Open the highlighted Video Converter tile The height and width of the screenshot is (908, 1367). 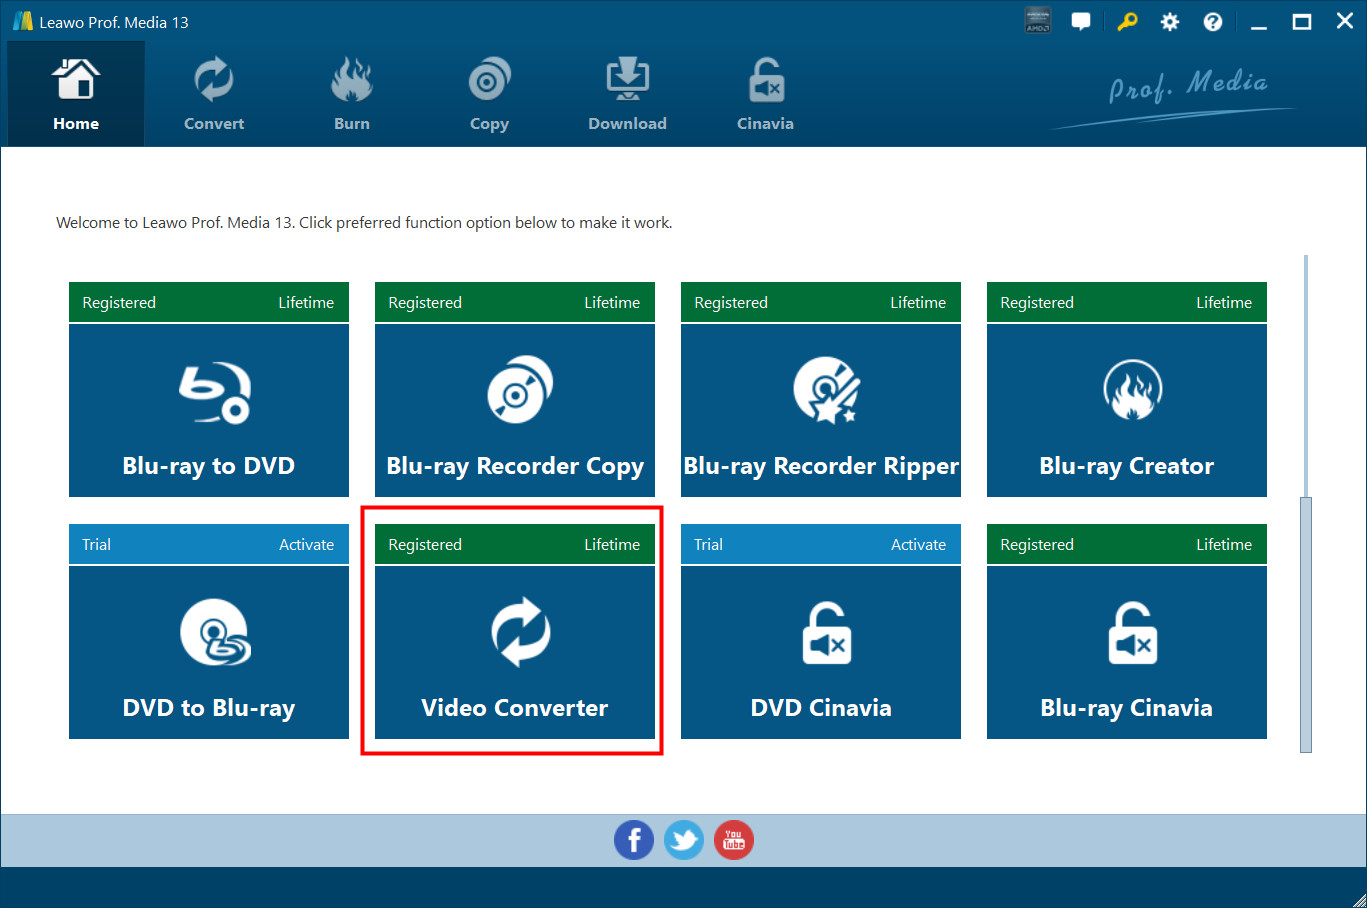[514, 652]
